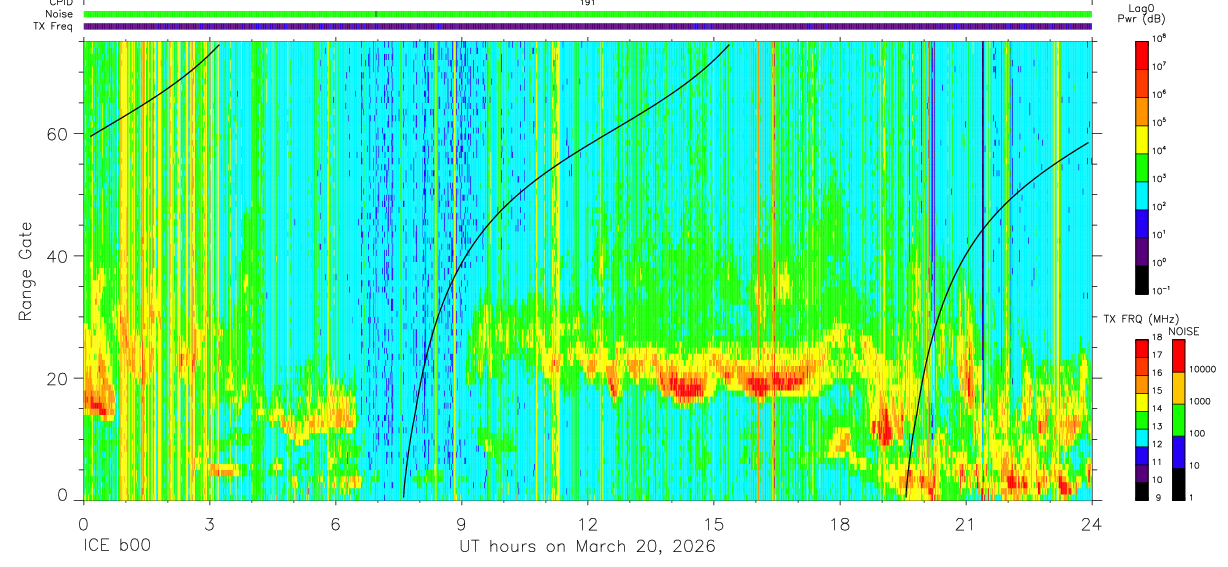The width and height of the screenshot is (1228, 567).
Task: Click the '24' tick on the UT hours axis
Action: point(1091,523)
